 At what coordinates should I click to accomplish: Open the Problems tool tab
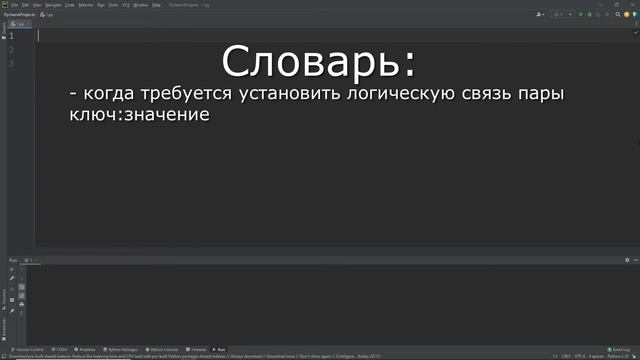[x=85, y=350]
